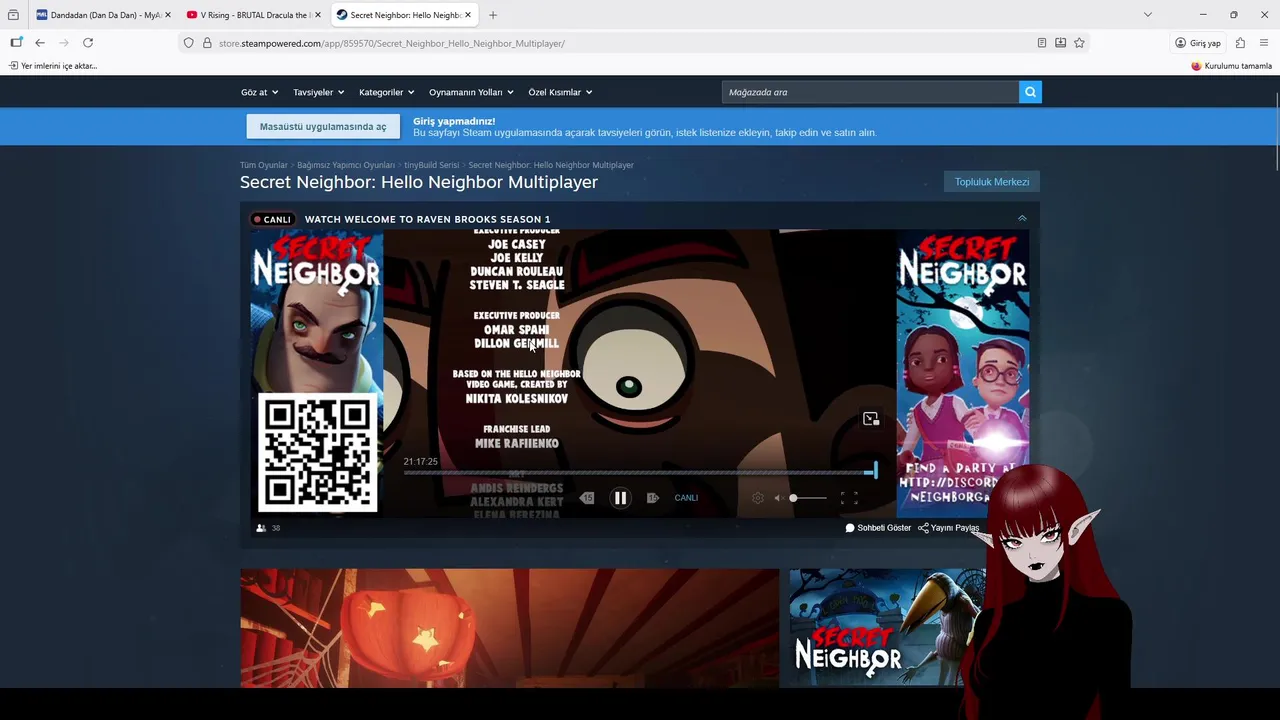Viewport: 1280px width, 720px height.
Task: Go to Tüm Oyunlar breadcrumb
Action: coord(264,165)
